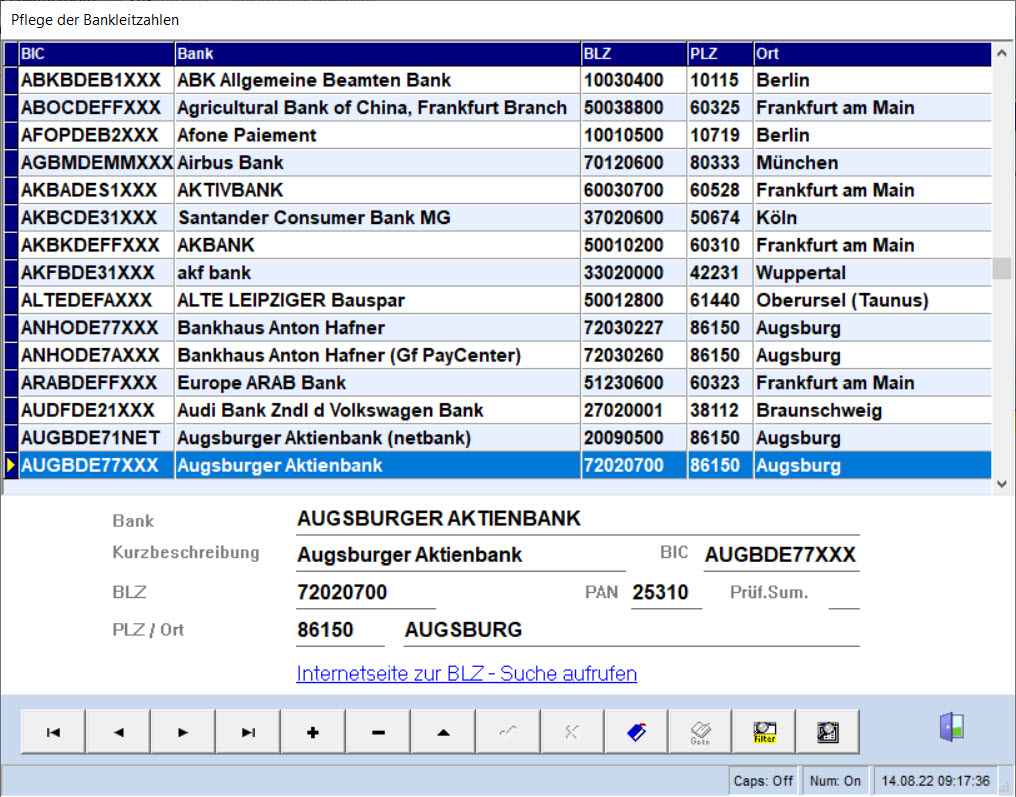
Task: Jump to the last record in navigator
Action: (248, 732)
